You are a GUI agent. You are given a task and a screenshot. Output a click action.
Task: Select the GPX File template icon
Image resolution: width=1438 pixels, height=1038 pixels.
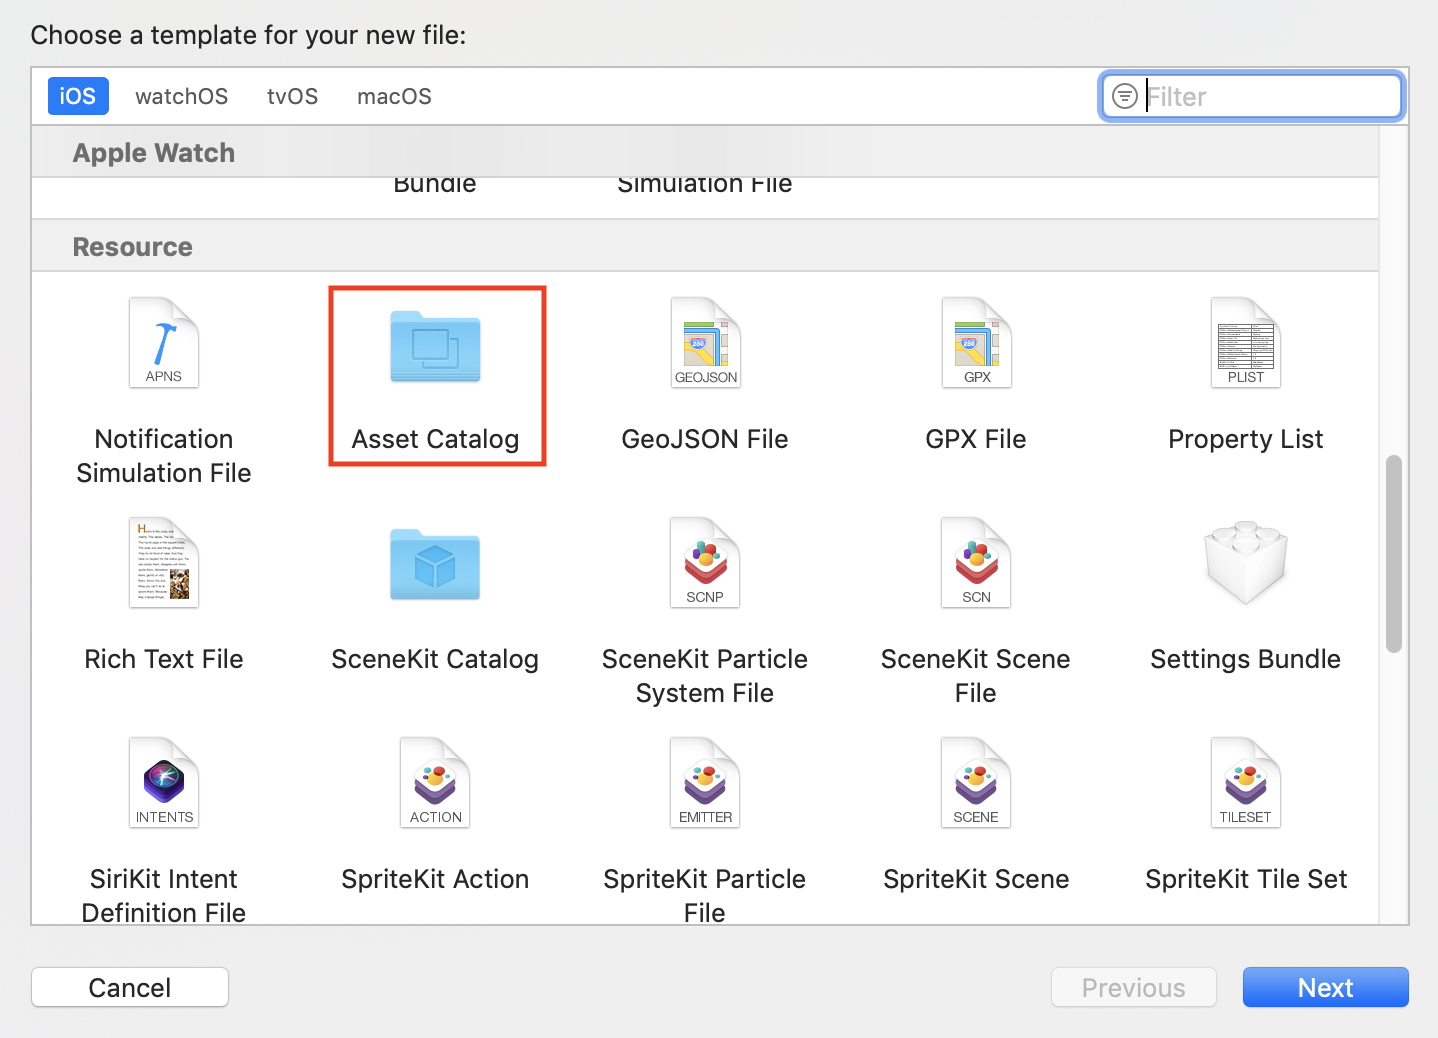coord(976,344)
